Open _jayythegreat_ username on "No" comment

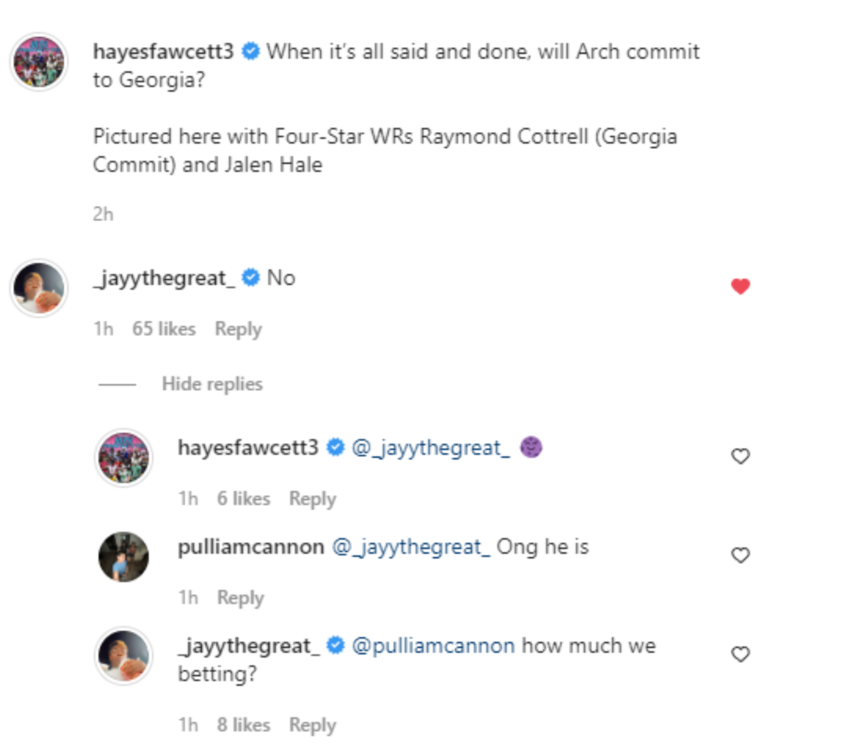[164, 278]
